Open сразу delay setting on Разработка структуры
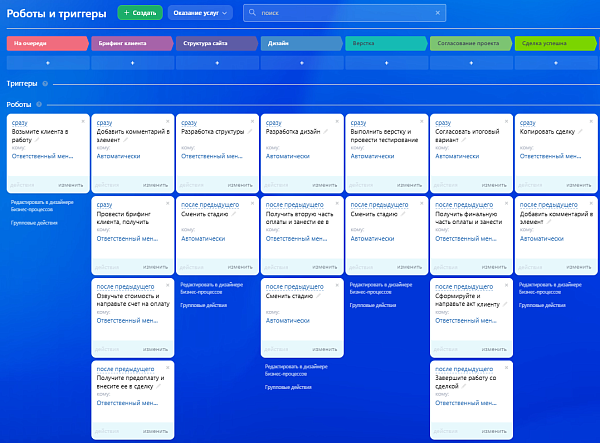This screenshot has width=600, height=443. (189, 123)
